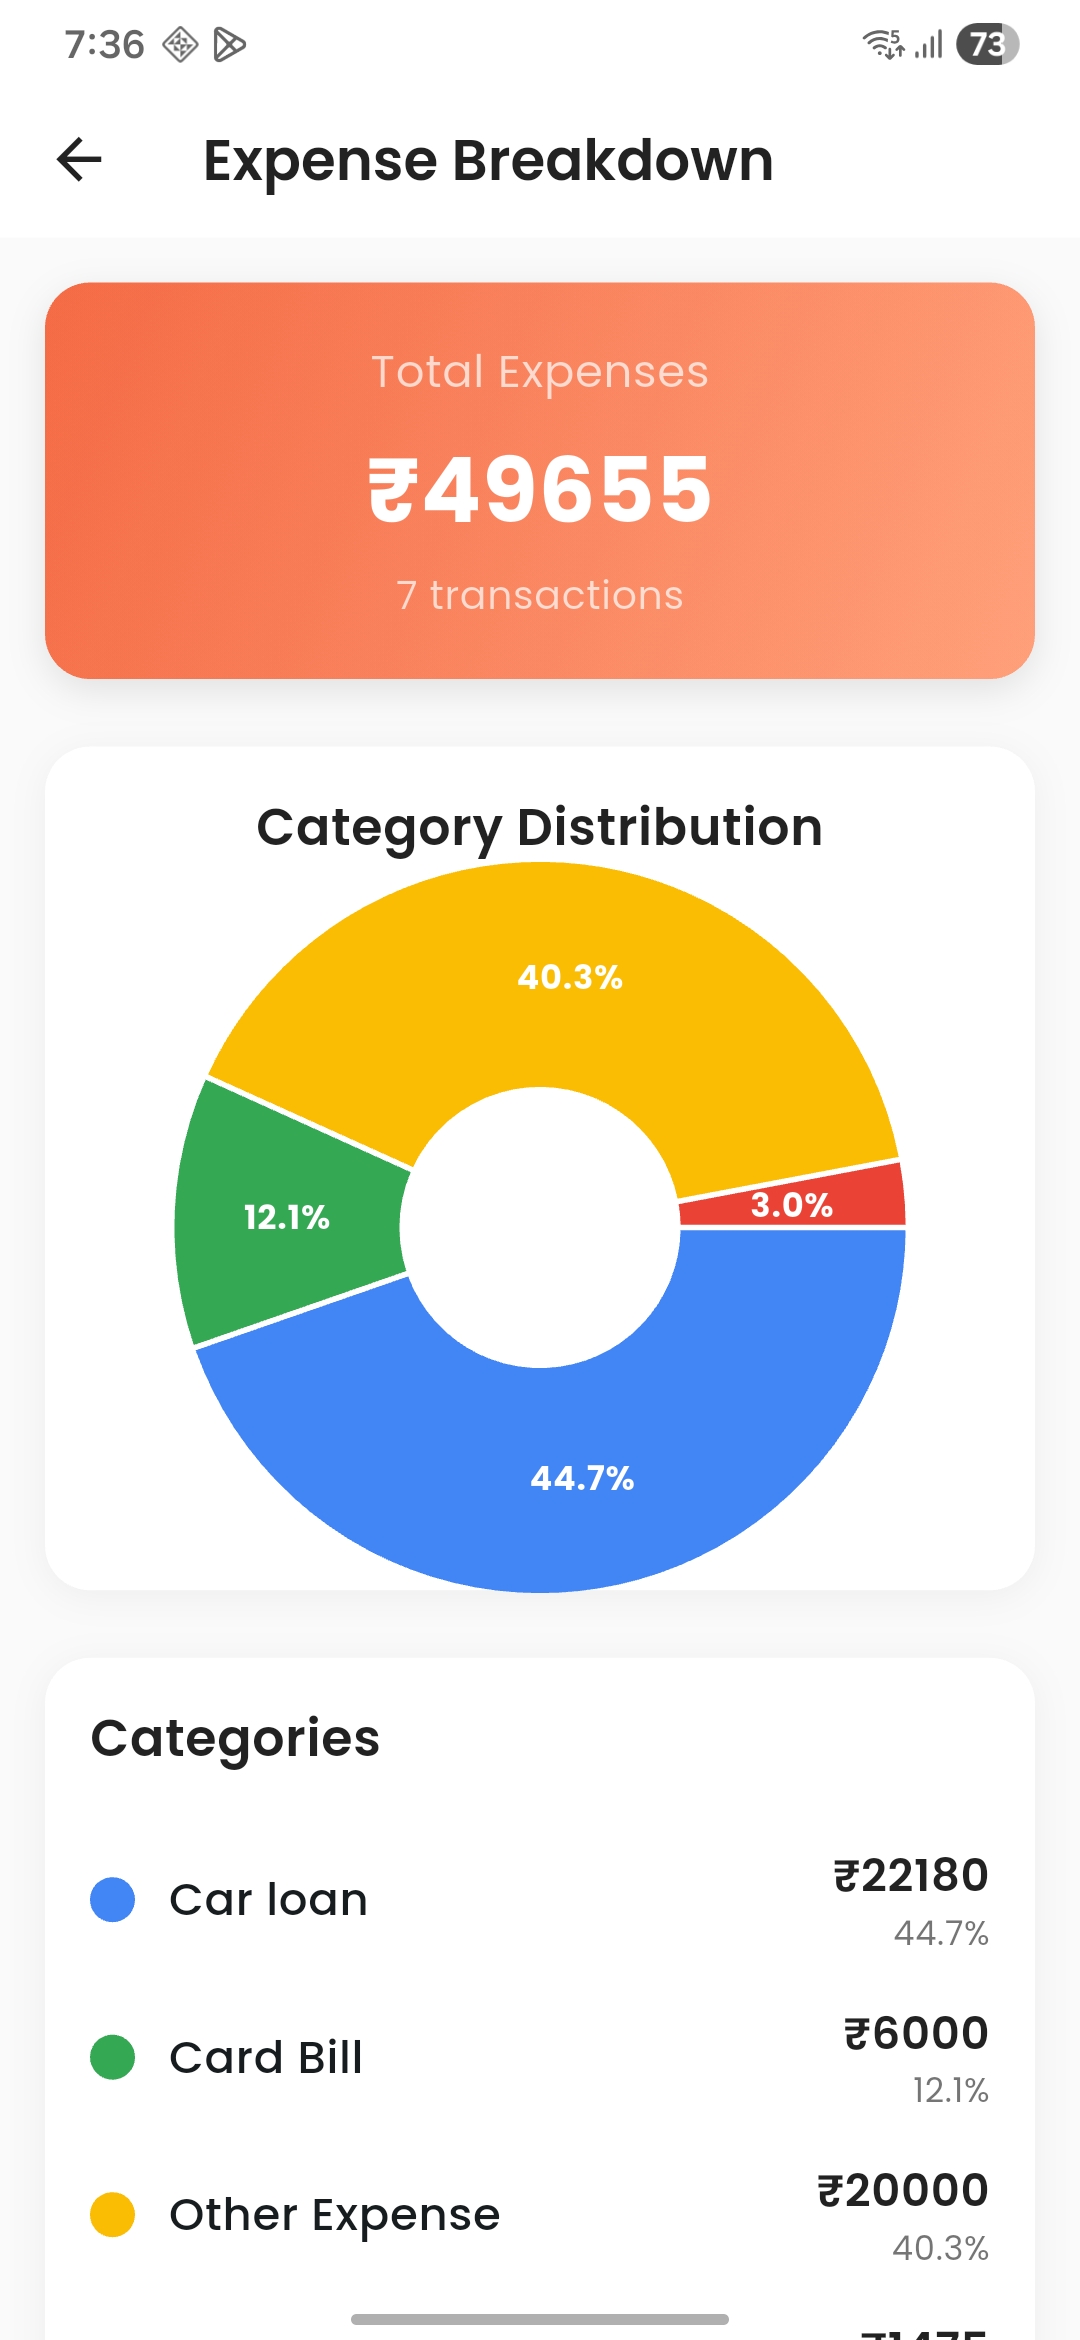Tap the Wi-Fi status icon
Image resolution: width=1080 pixels, height=2340 pixels.
click(882, 45)
